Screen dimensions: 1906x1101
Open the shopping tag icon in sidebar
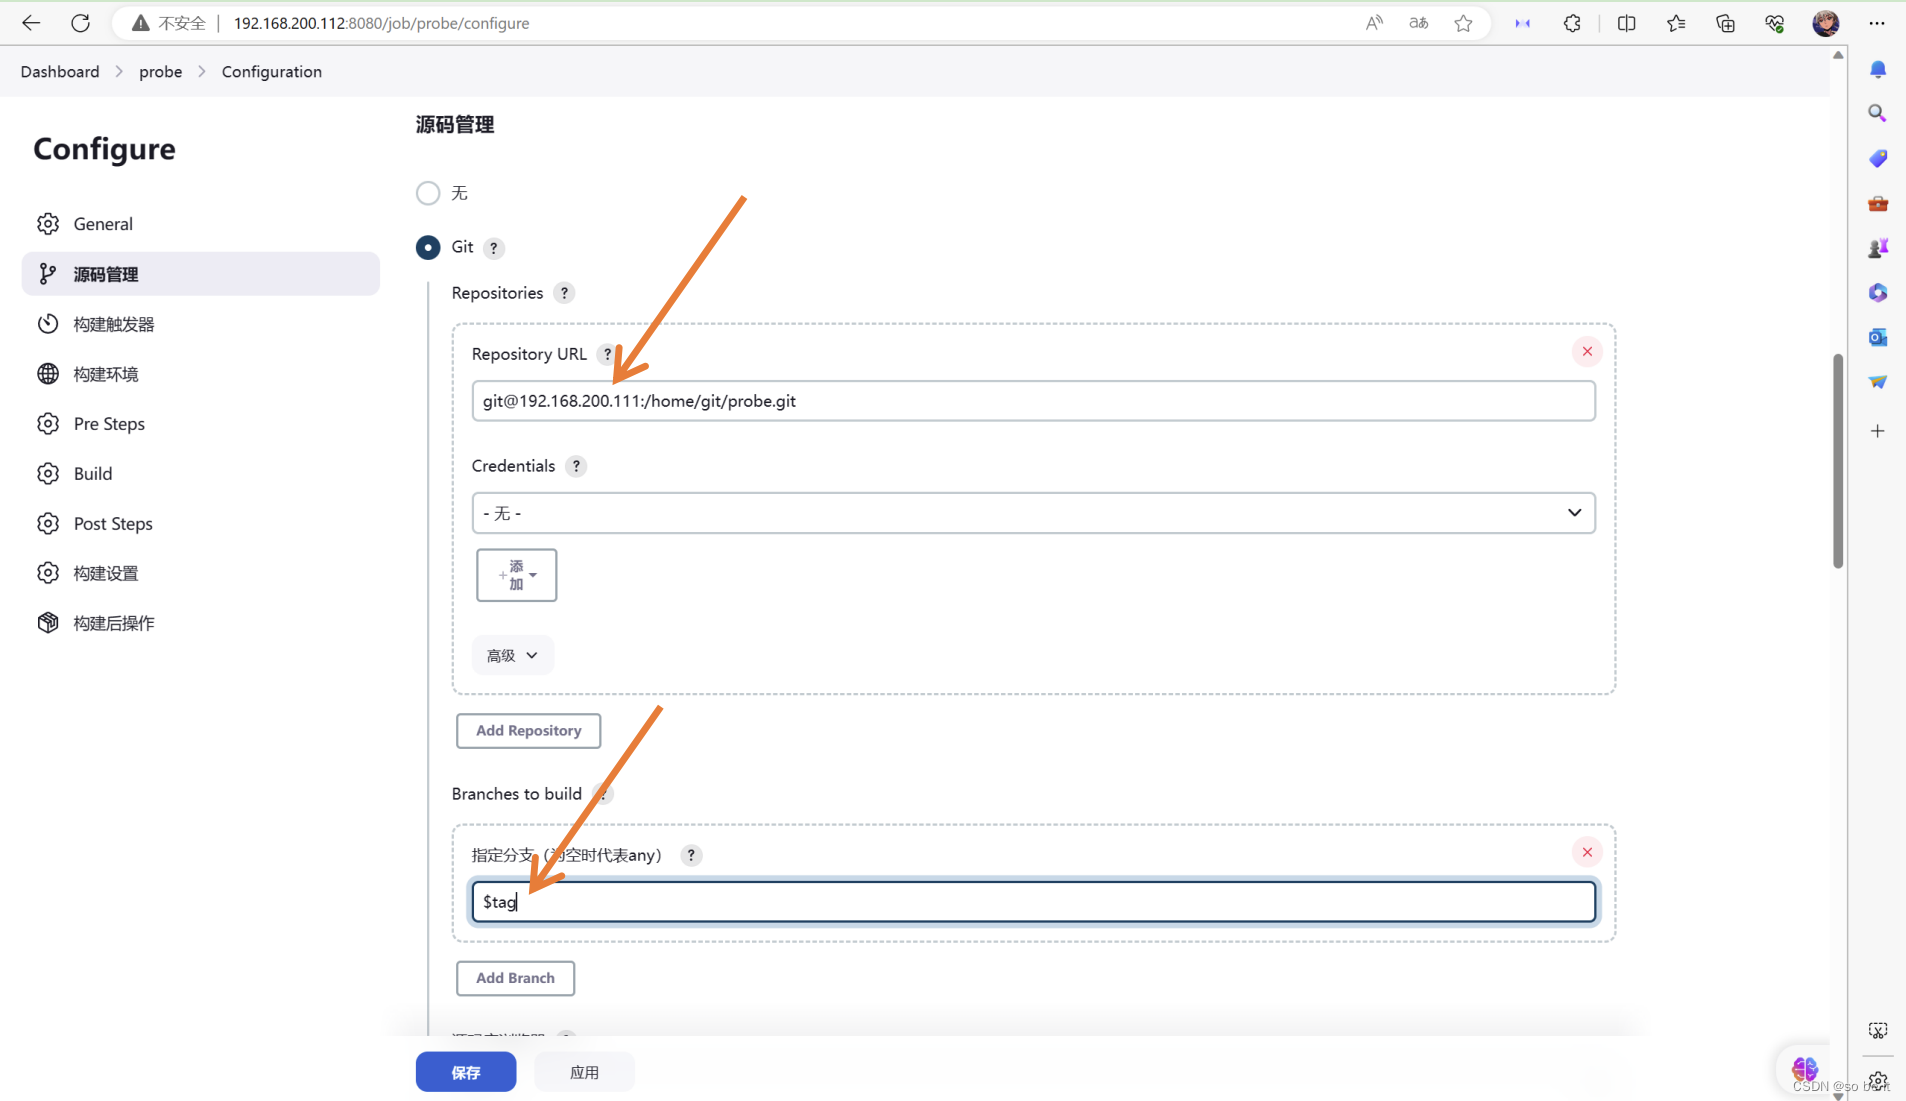click(x=1878, y=158)
